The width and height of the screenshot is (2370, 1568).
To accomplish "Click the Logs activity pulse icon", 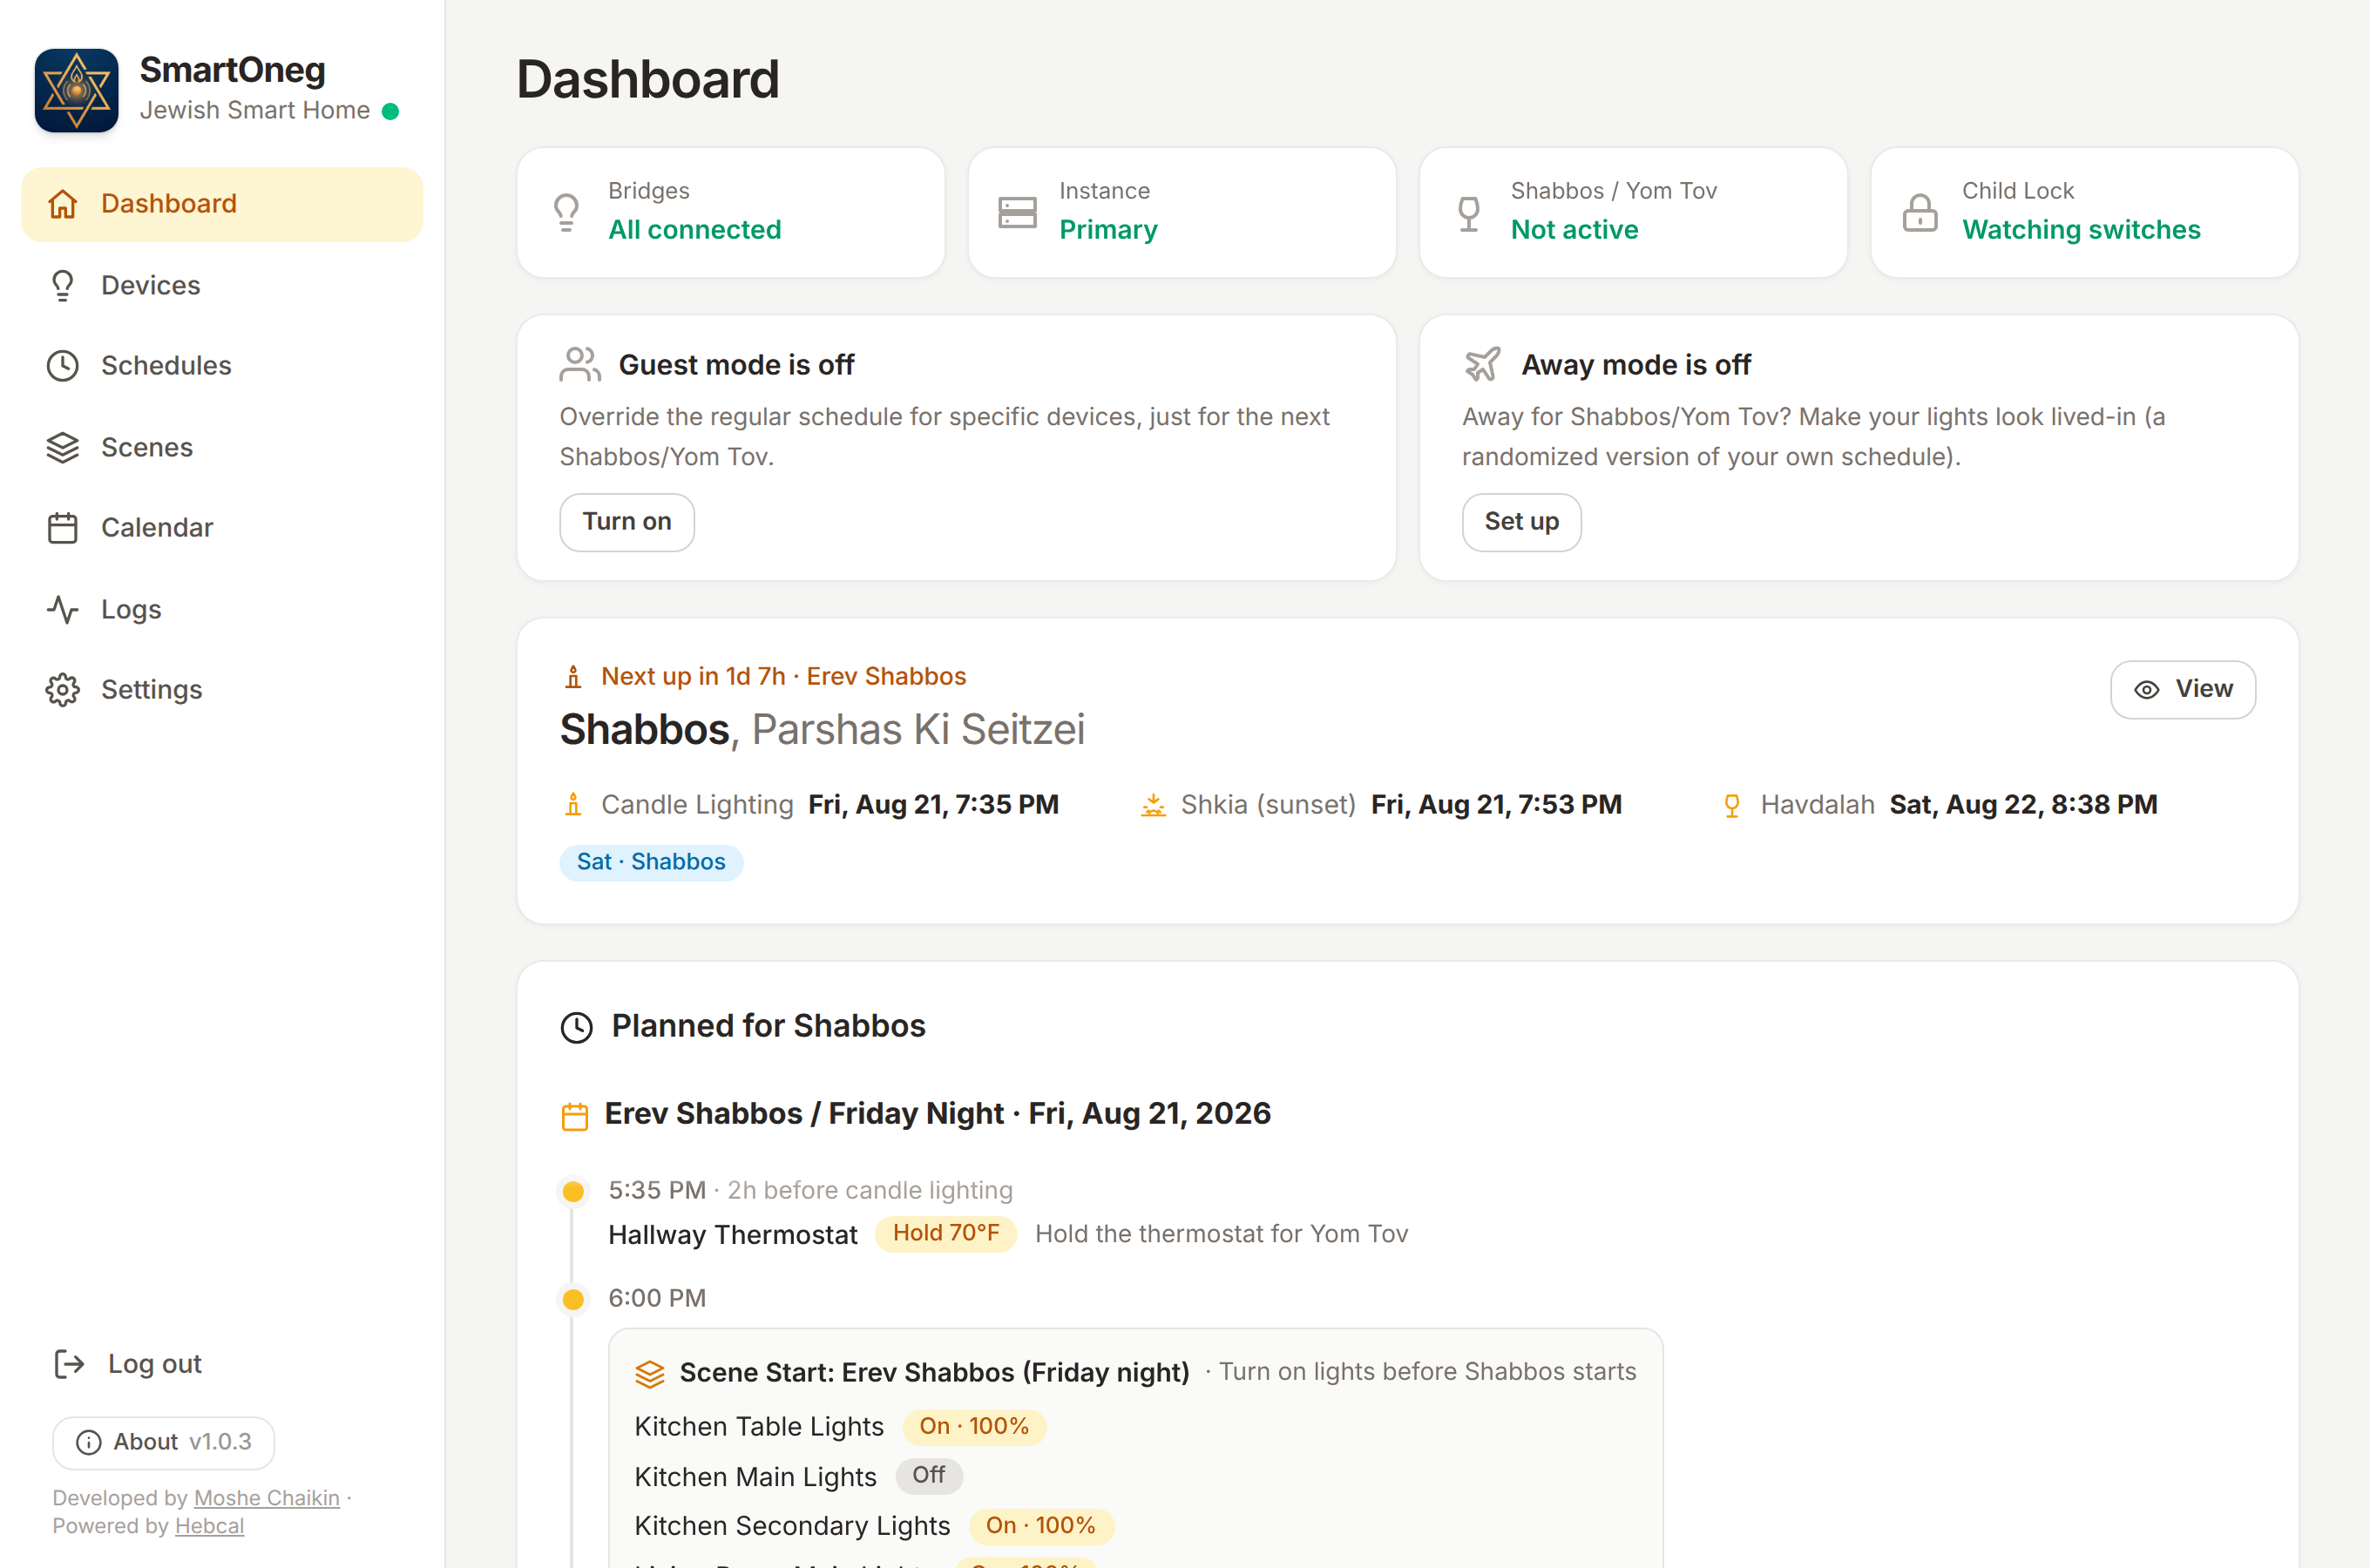I will tap(63, 609).
